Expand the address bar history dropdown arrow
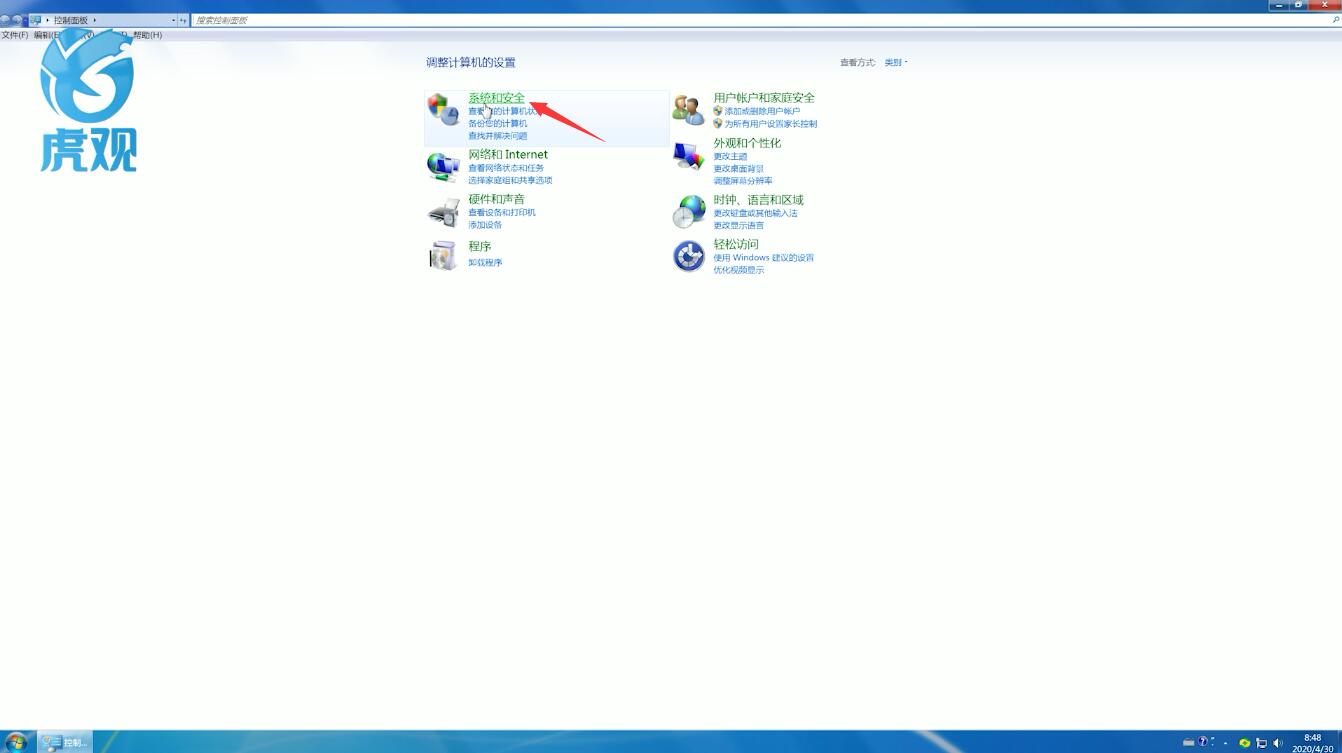Image resolution: width=1342 pixels, height=753 pixels. 173,20
